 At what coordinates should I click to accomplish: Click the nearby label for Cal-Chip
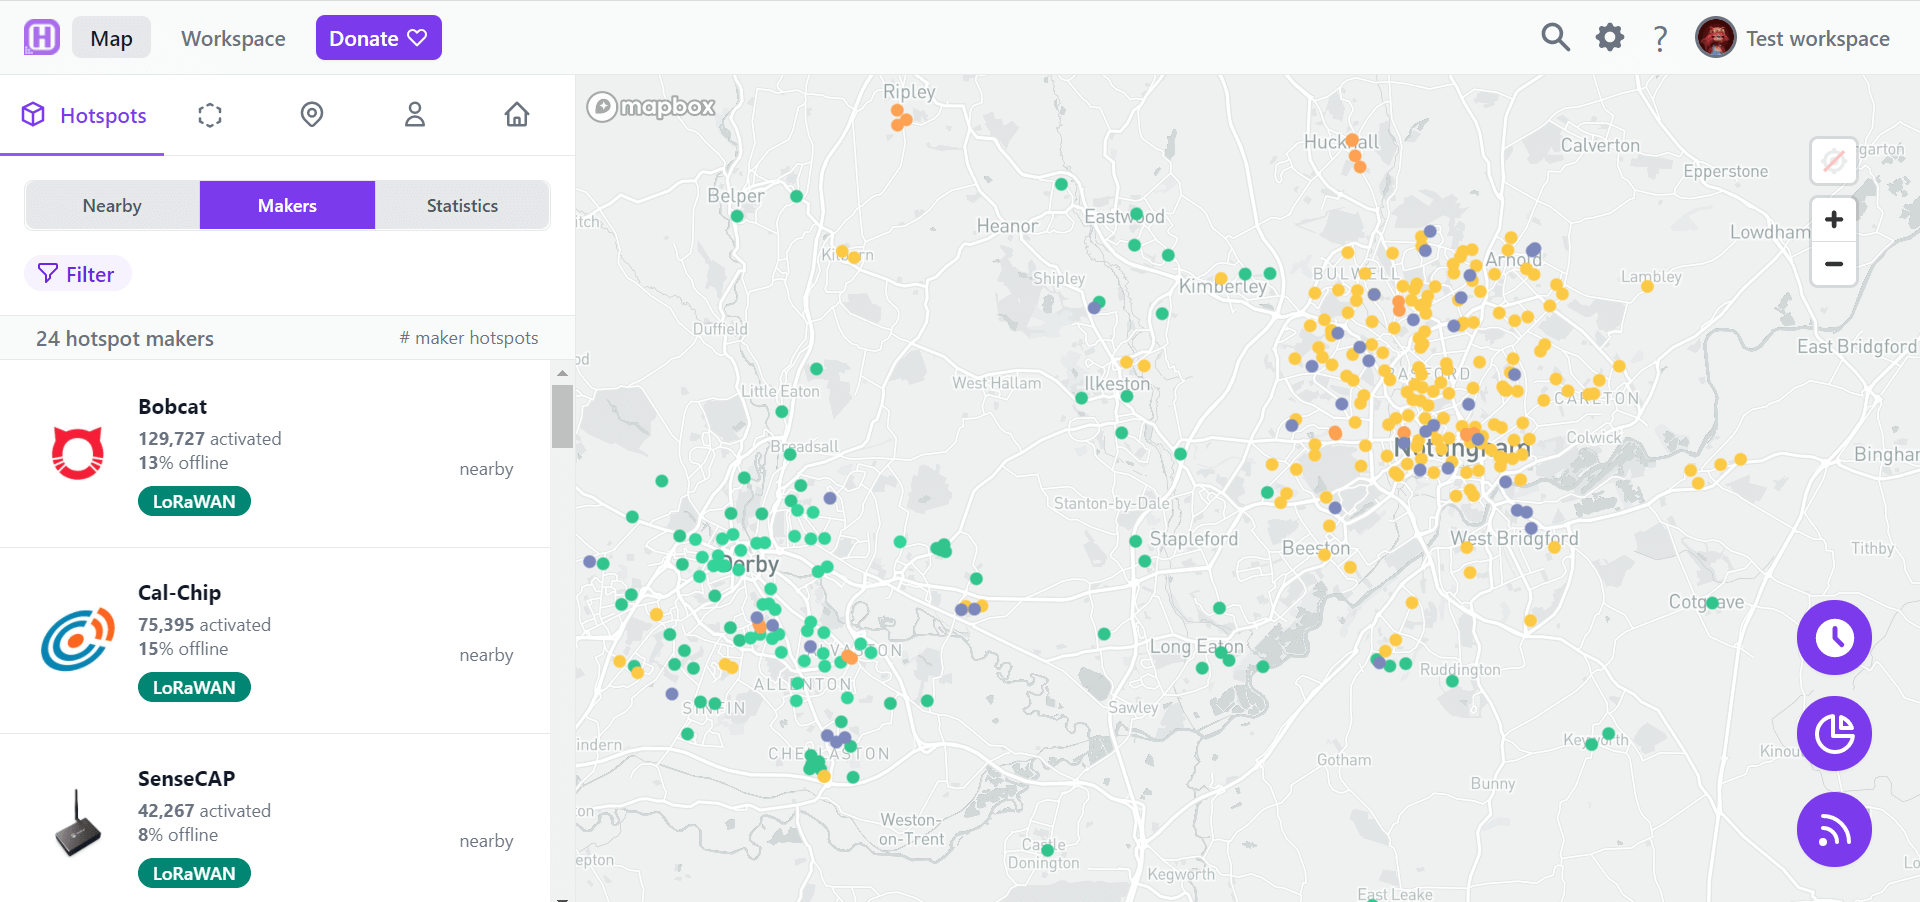point(486,655)
